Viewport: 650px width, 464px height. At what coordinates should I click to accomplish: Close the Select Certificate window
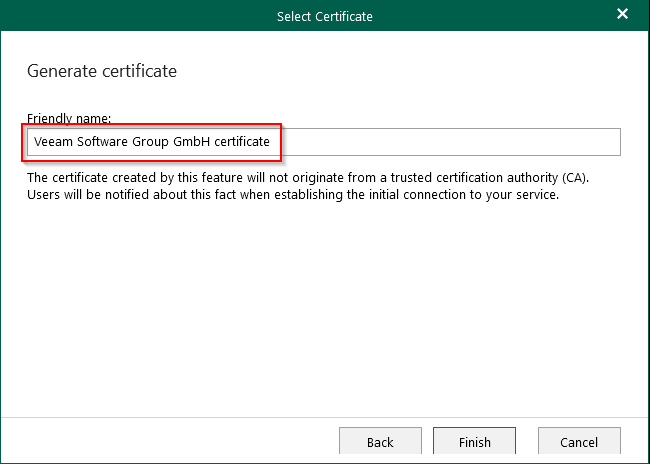tap(622, 14)
